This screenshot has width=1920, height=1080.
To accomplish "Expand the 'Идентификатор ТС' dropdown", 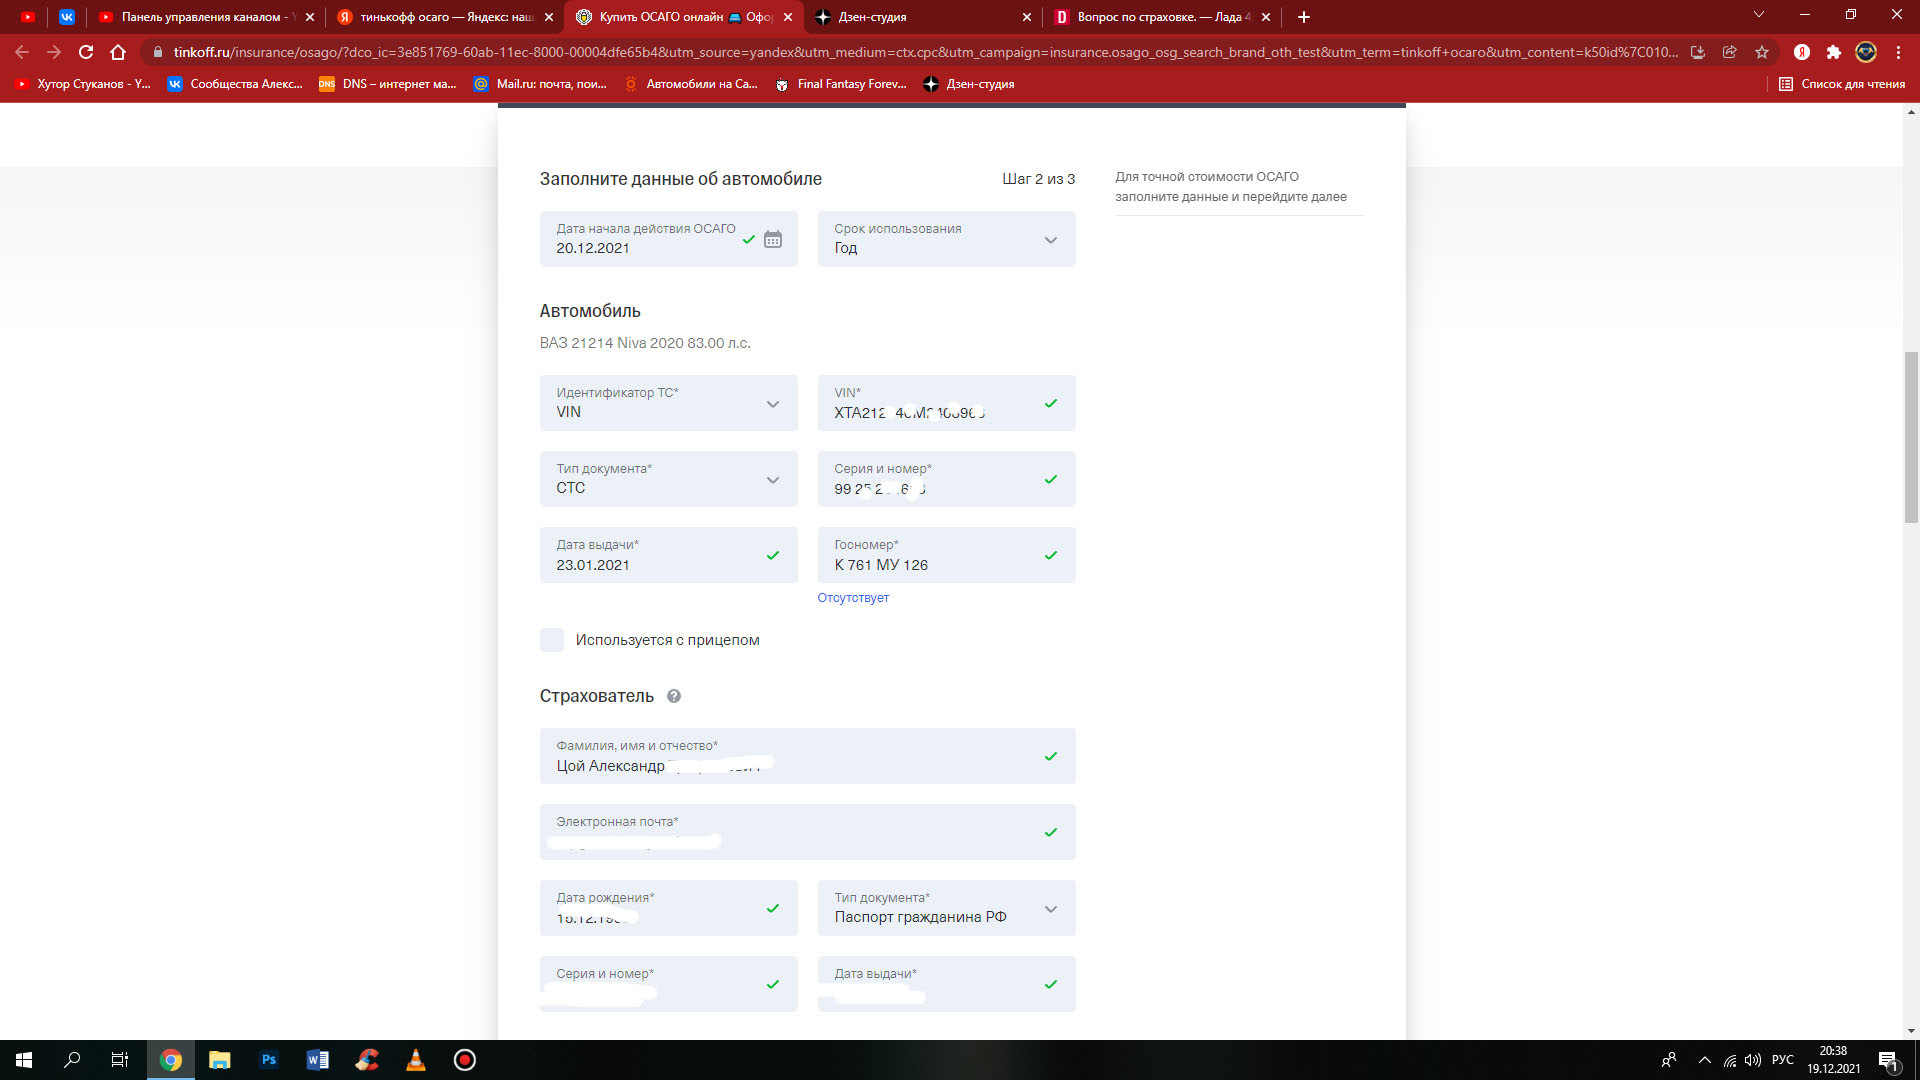I will (x=668, y=403).
